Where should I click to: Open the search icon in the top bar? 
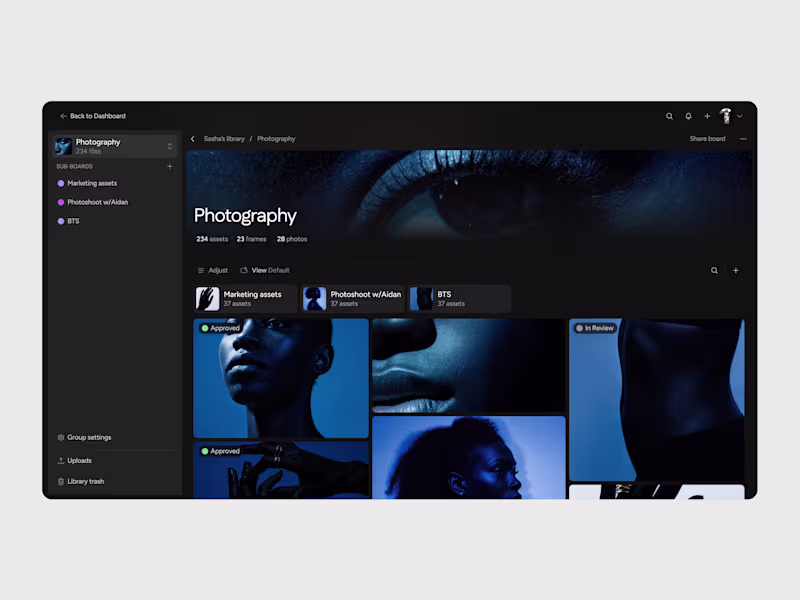tap(669, 116)
